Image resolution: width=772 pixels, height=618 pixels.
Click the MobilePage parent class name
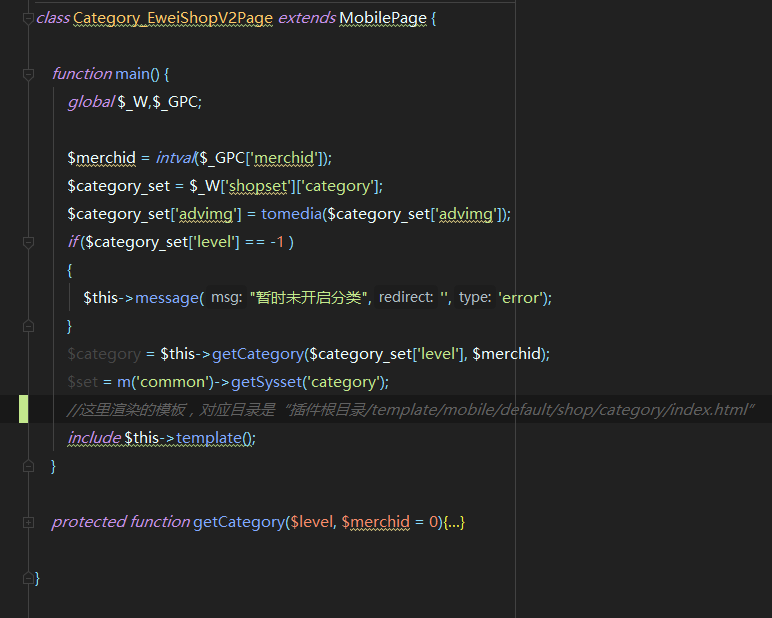(x=383, y=18)
